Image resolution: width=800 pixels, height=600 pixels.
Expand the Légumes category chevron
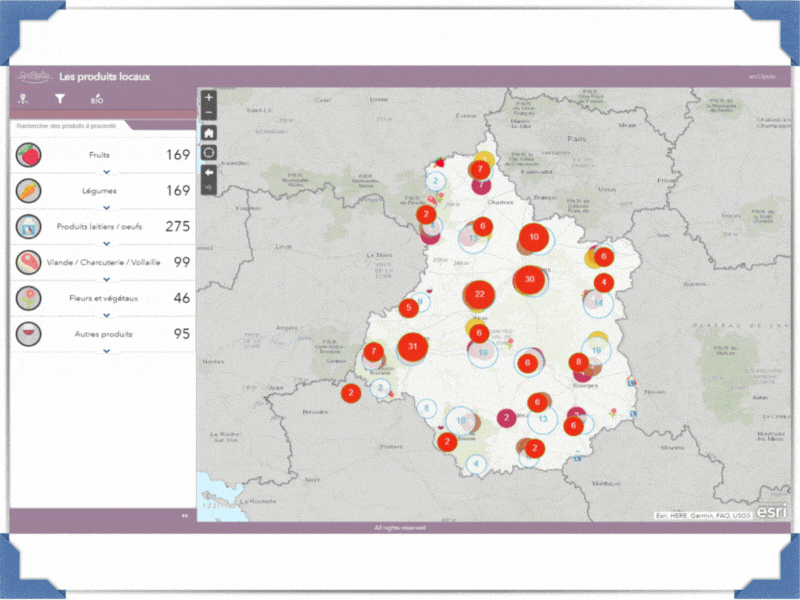pyautogui.click(x=107, y=208)
